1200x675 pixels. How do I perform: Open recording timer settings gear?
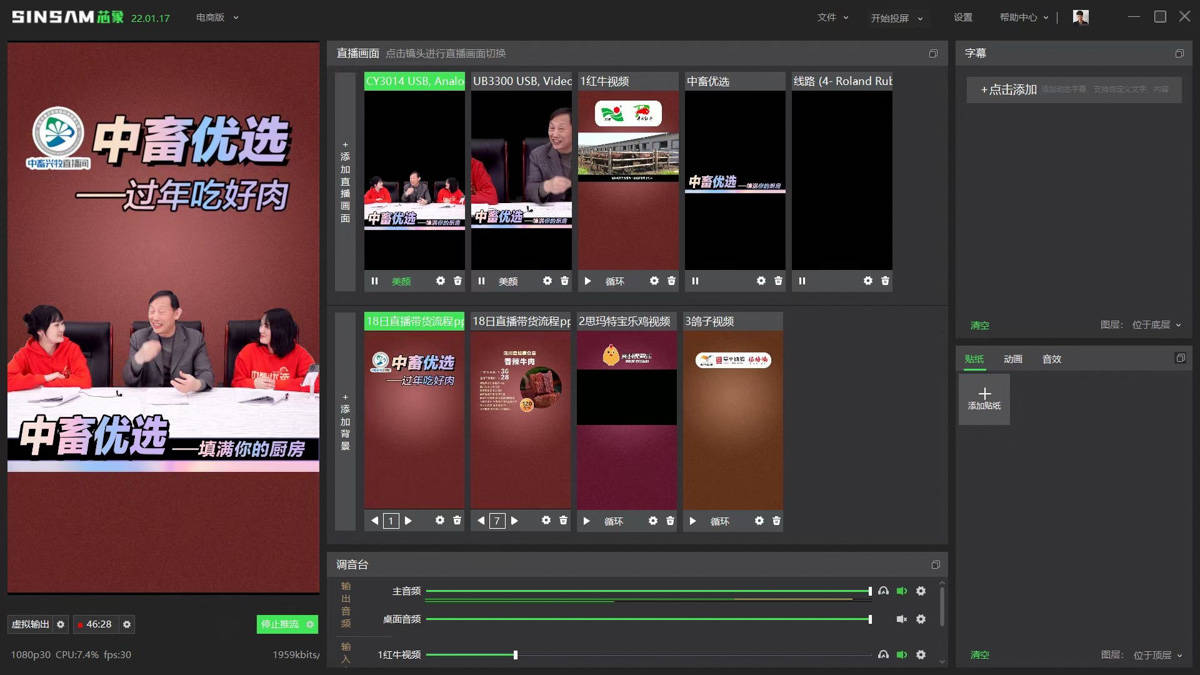pos(127,624)
